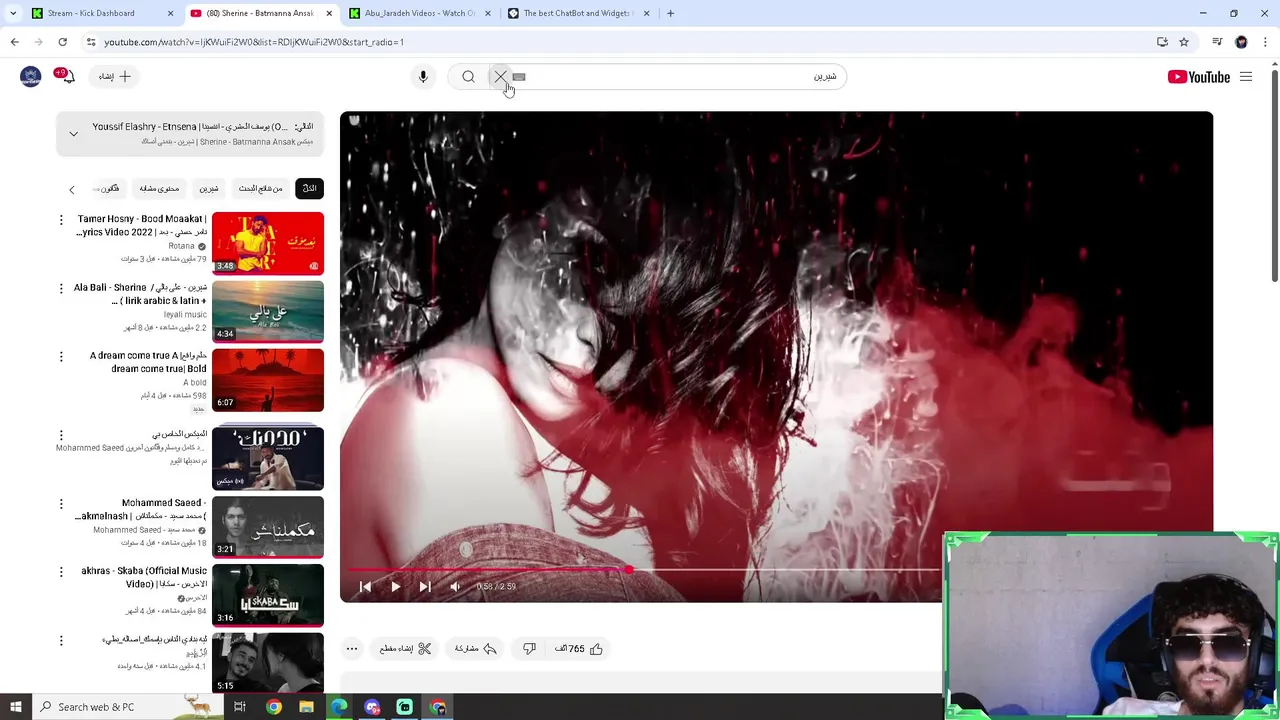Open the Windows Start menu
This screenshot has width=1280, height=720.
click(15, 707)
